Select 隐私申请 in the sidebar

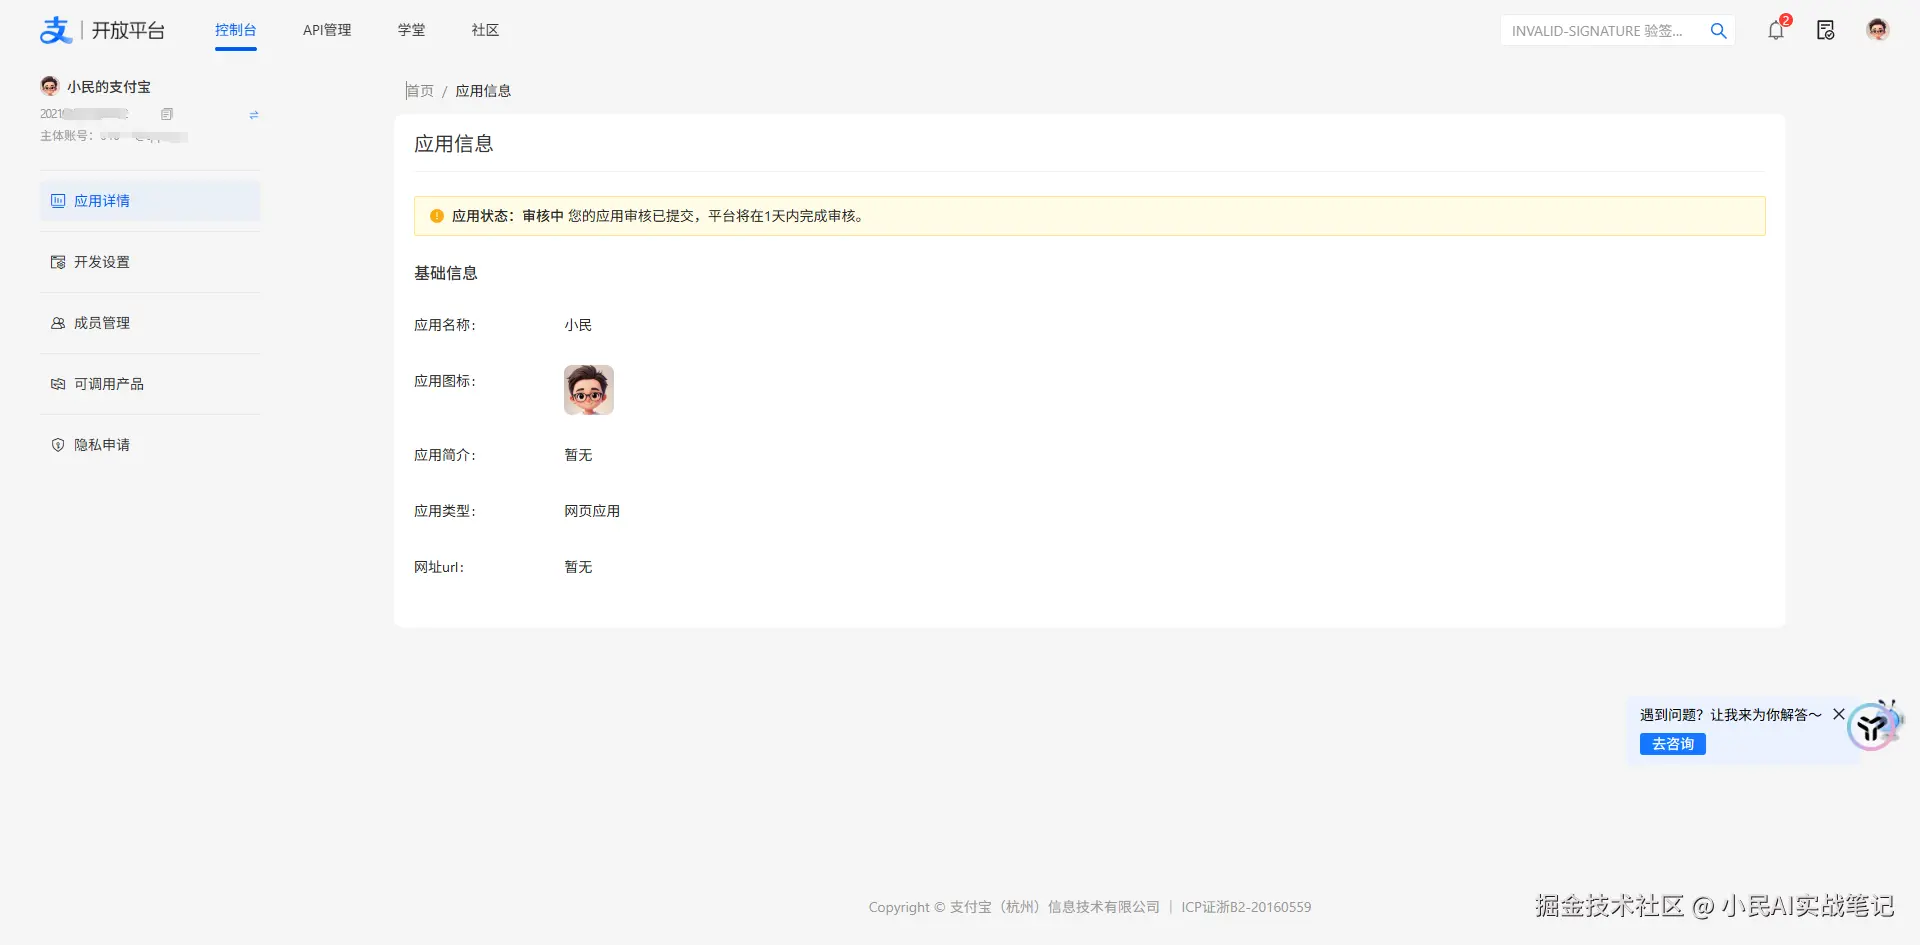point(150,445)
